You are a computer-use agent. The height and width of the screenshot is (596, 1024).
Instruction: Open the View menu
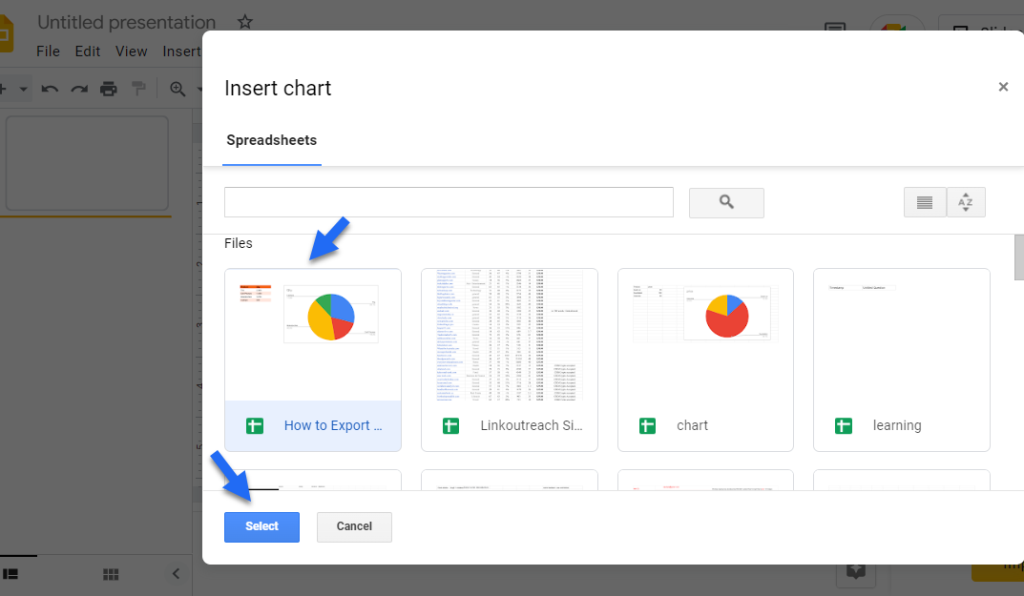coord(131,51)
